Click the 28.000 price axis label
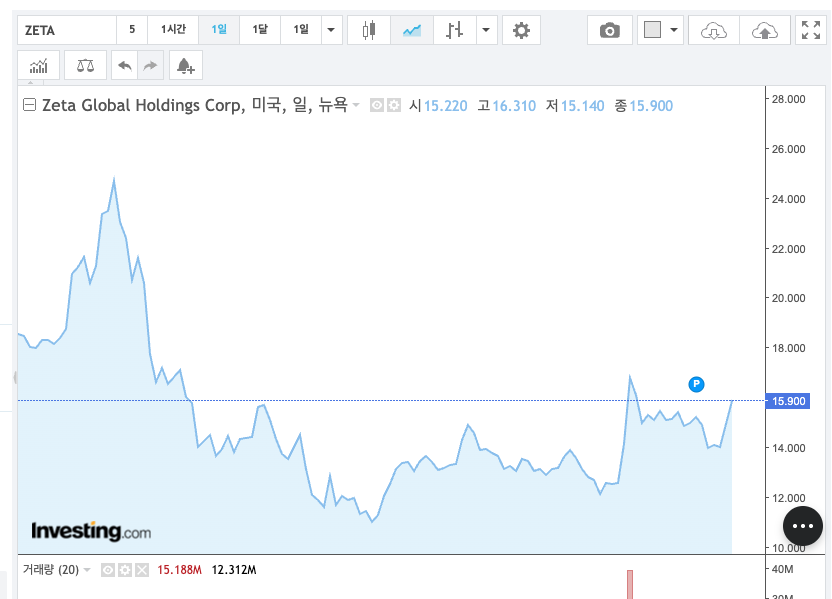The width and height of the screenshot is (832, 599). click(x=788, y=99)
